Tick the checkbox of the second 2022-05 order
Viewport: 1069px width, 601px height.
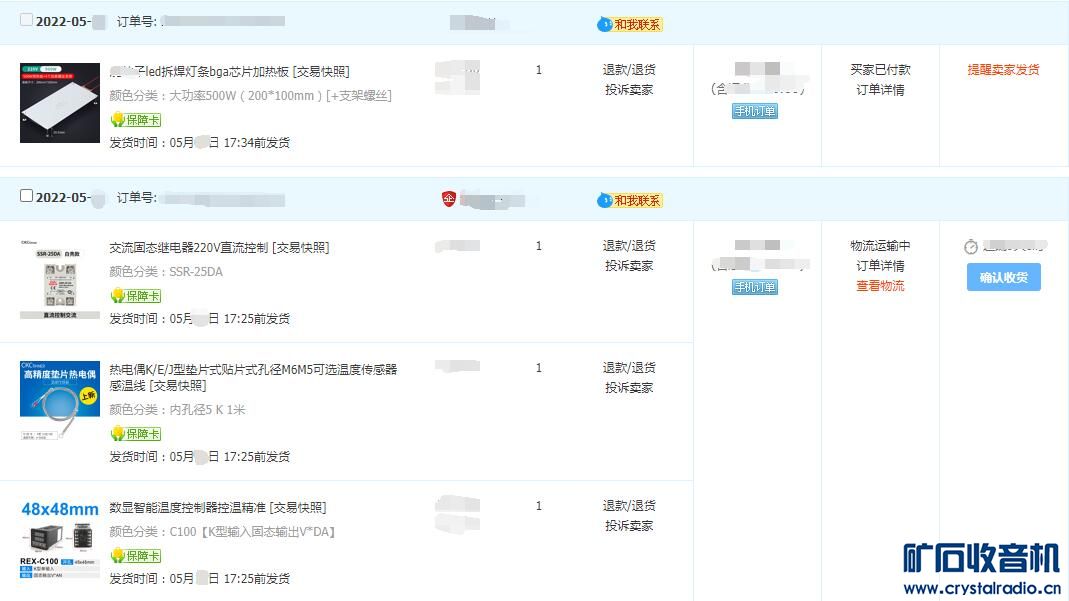point(26,196)
